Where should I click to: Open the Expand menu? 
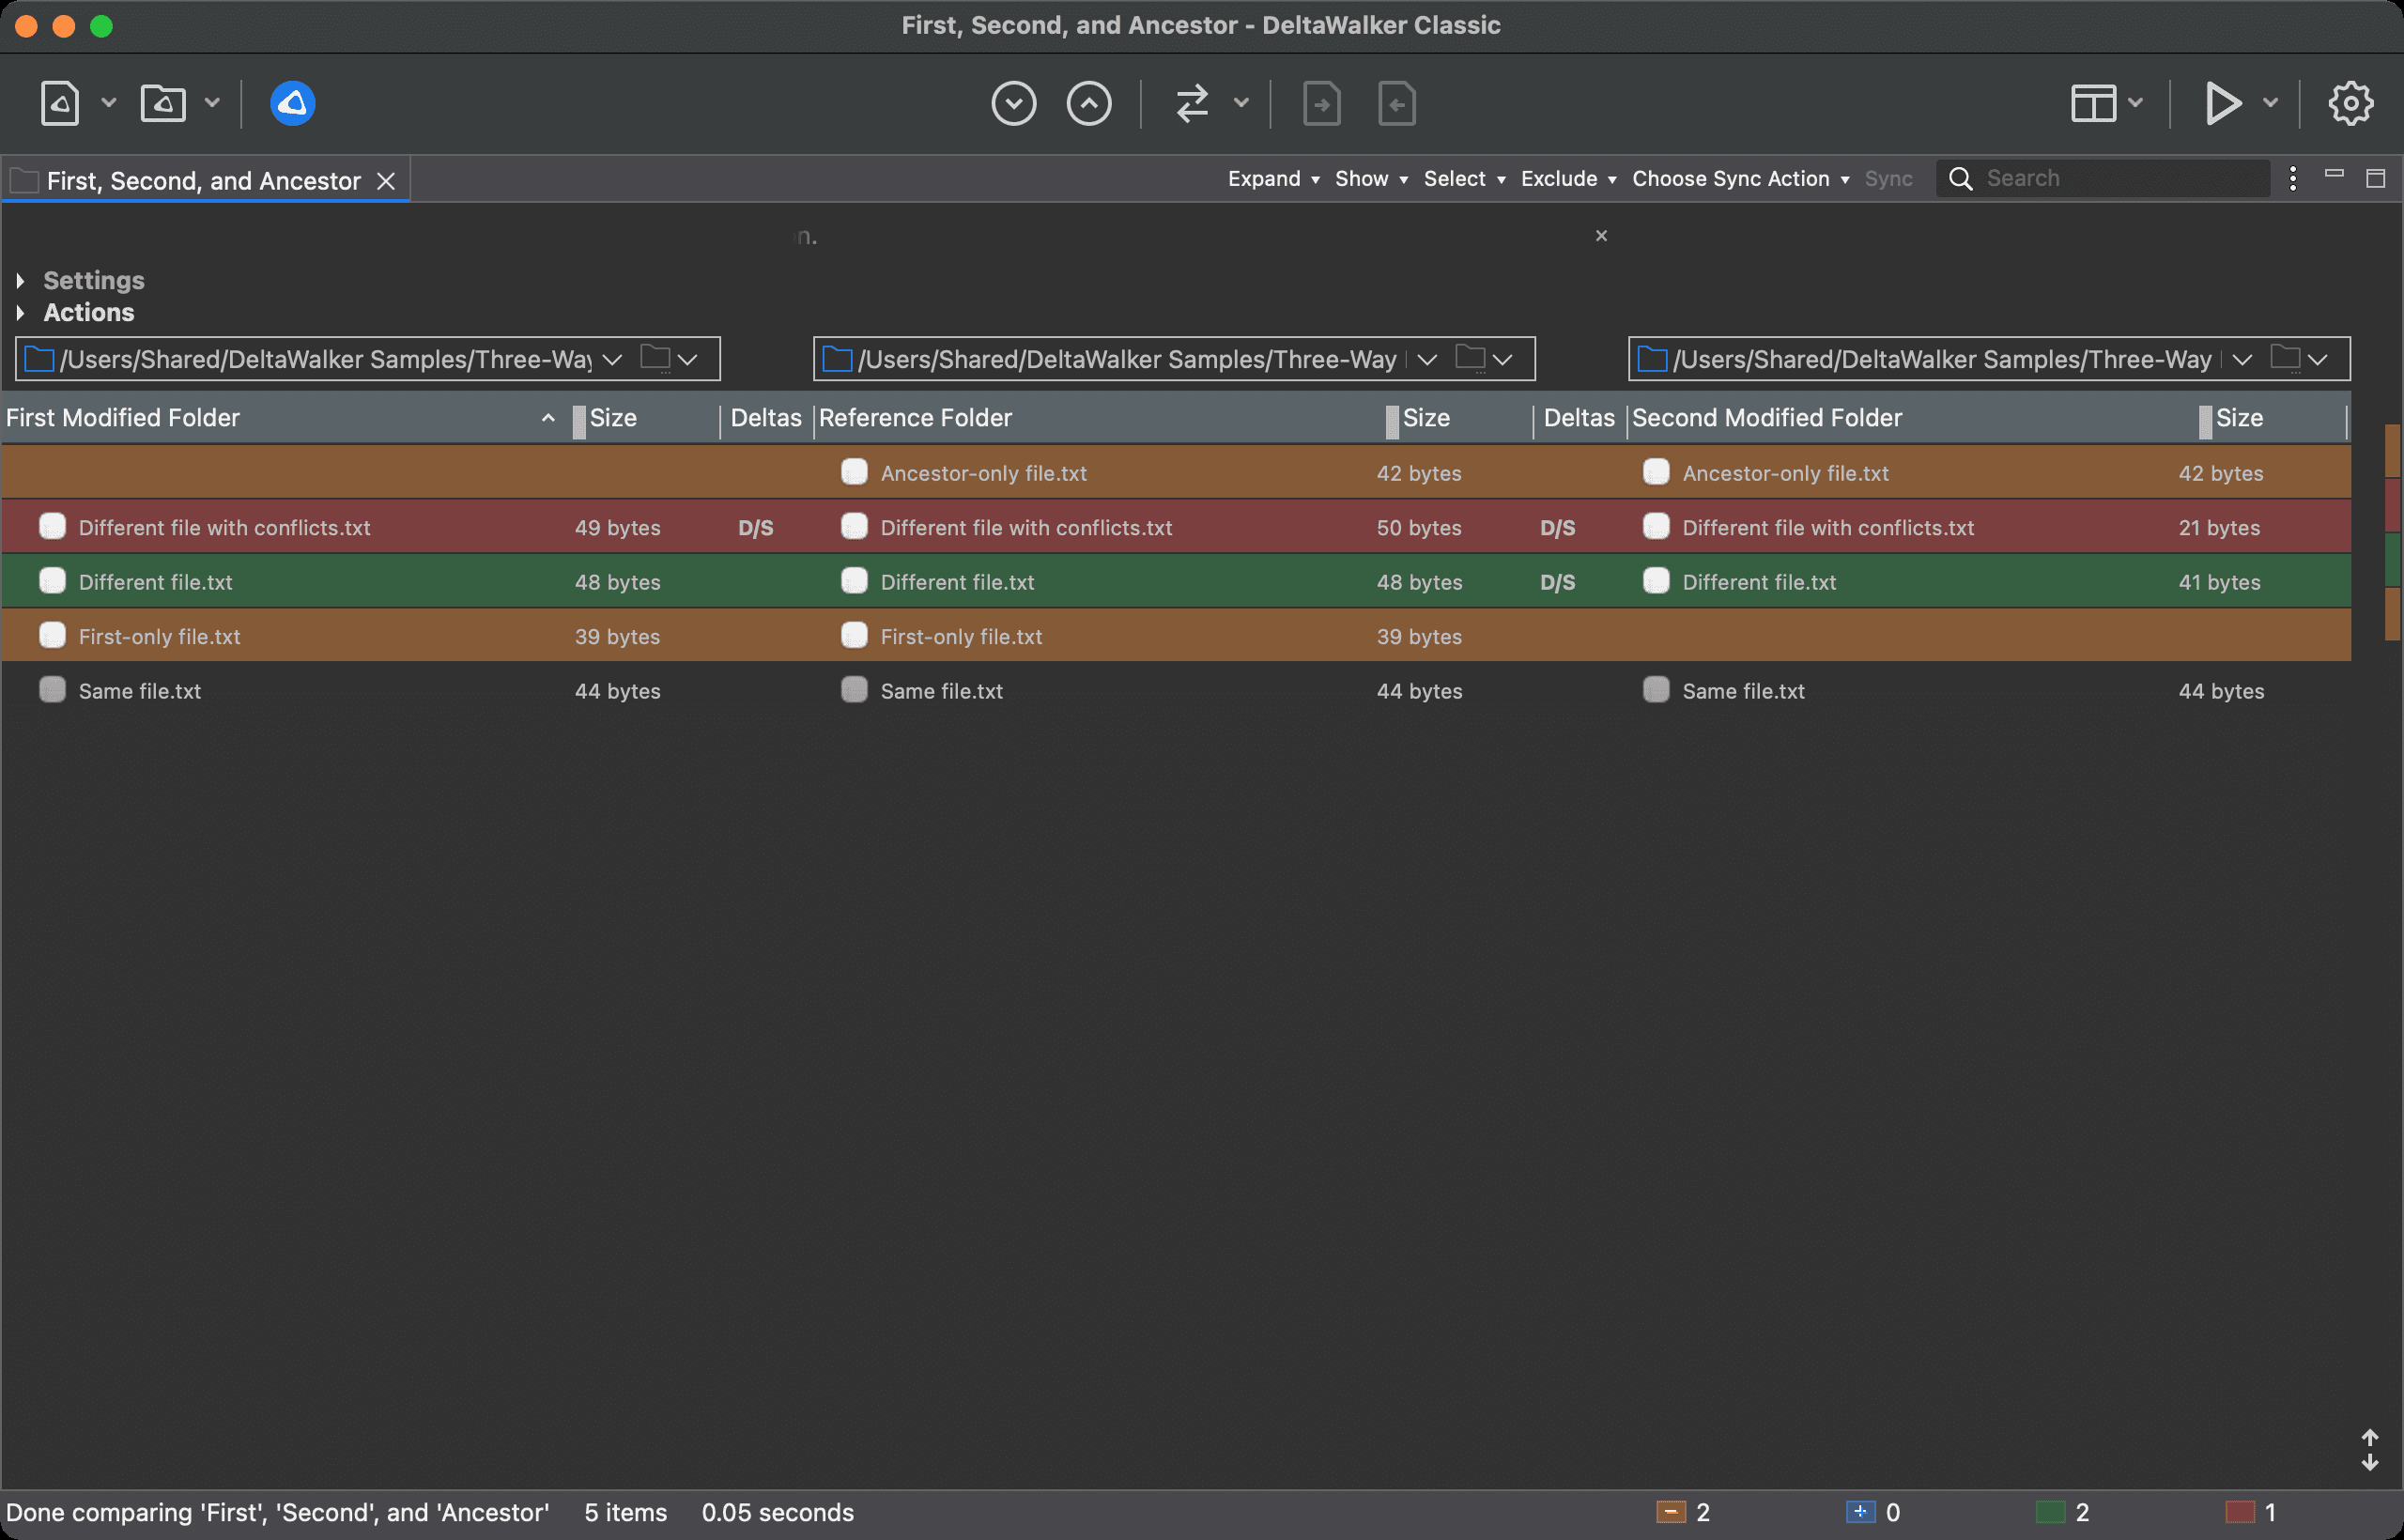[x=1273, y=179]
